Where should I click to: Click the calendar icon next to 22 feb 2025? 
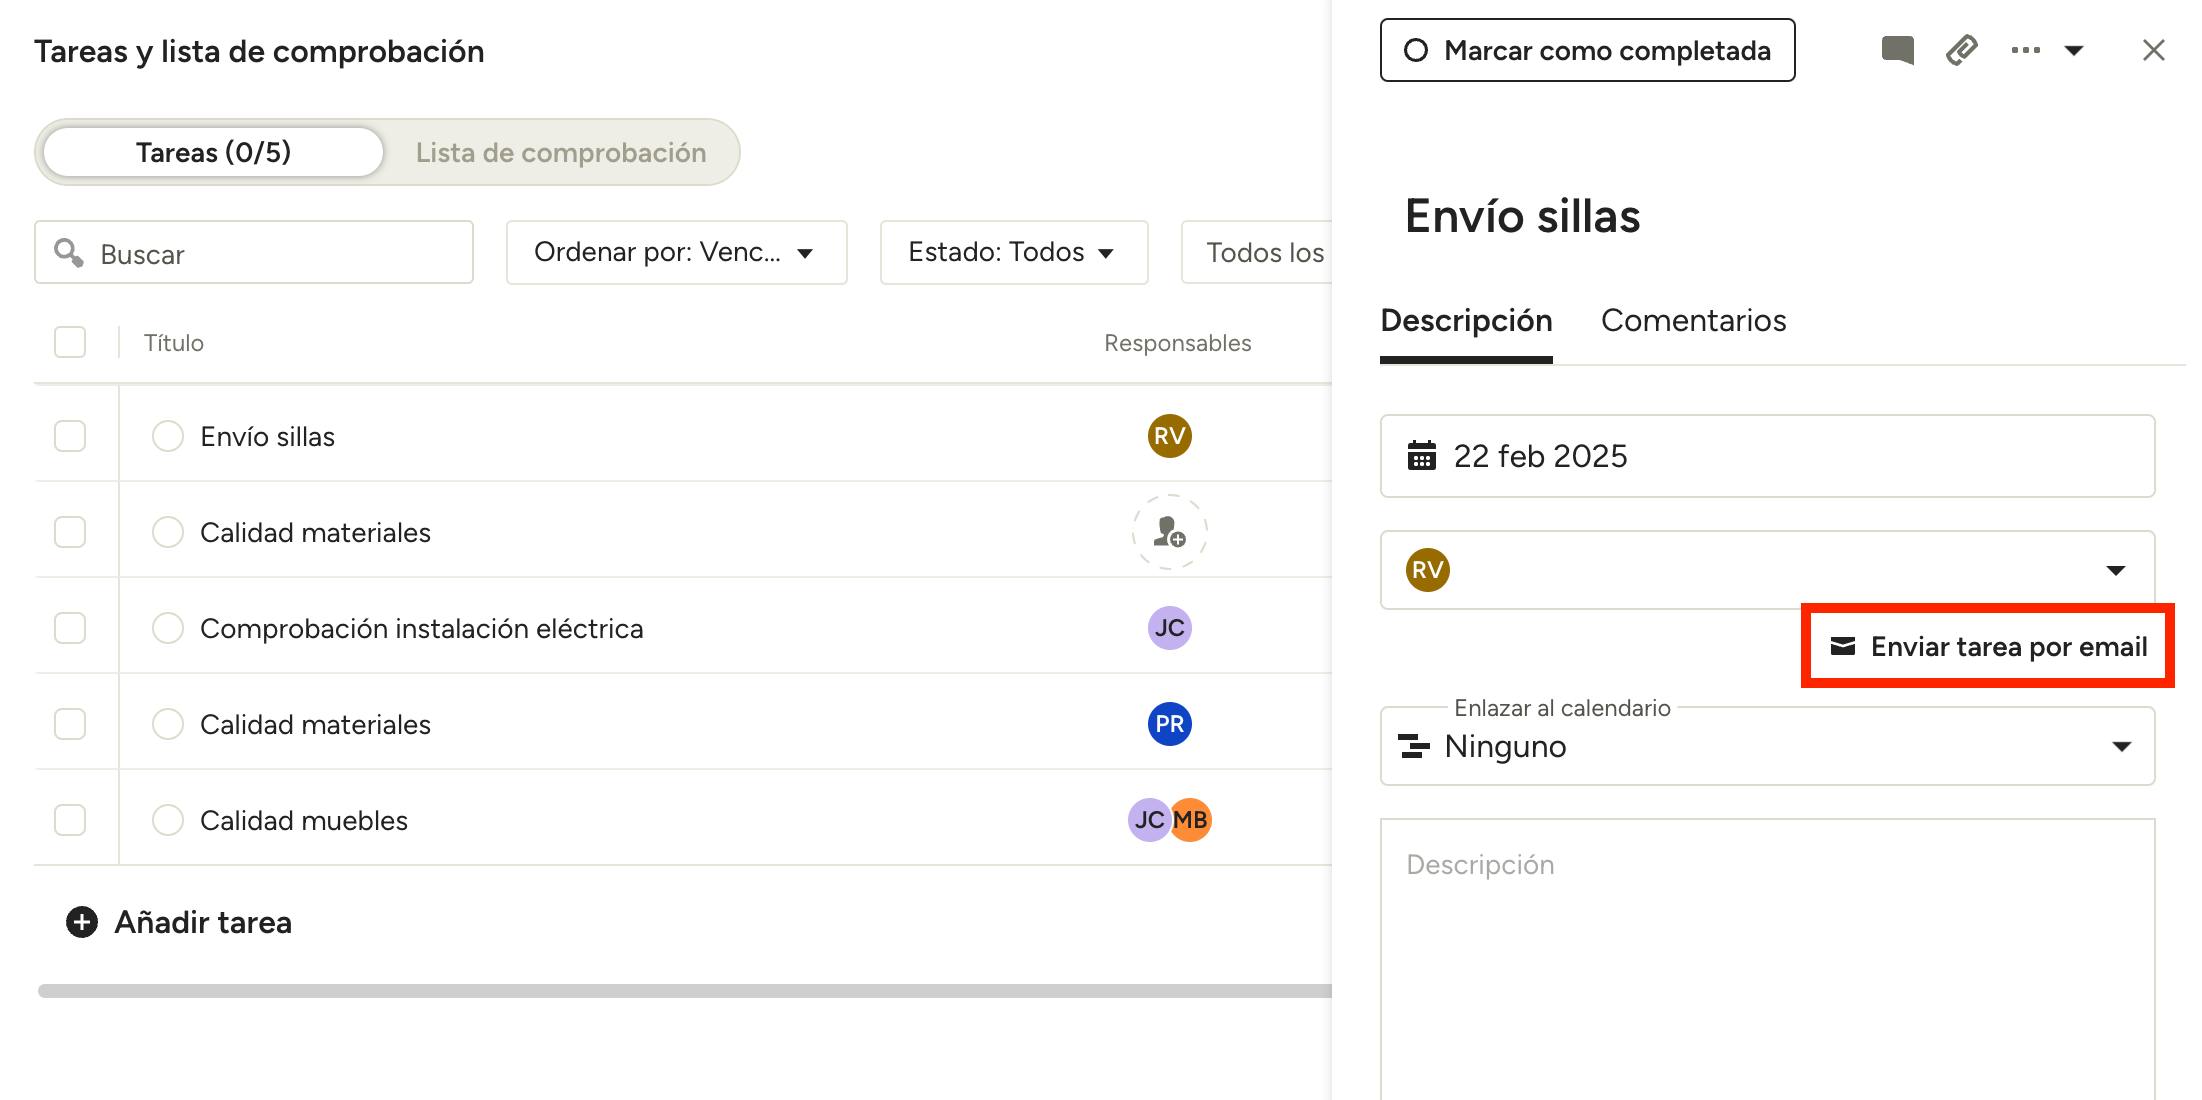tap(1421, 456)
